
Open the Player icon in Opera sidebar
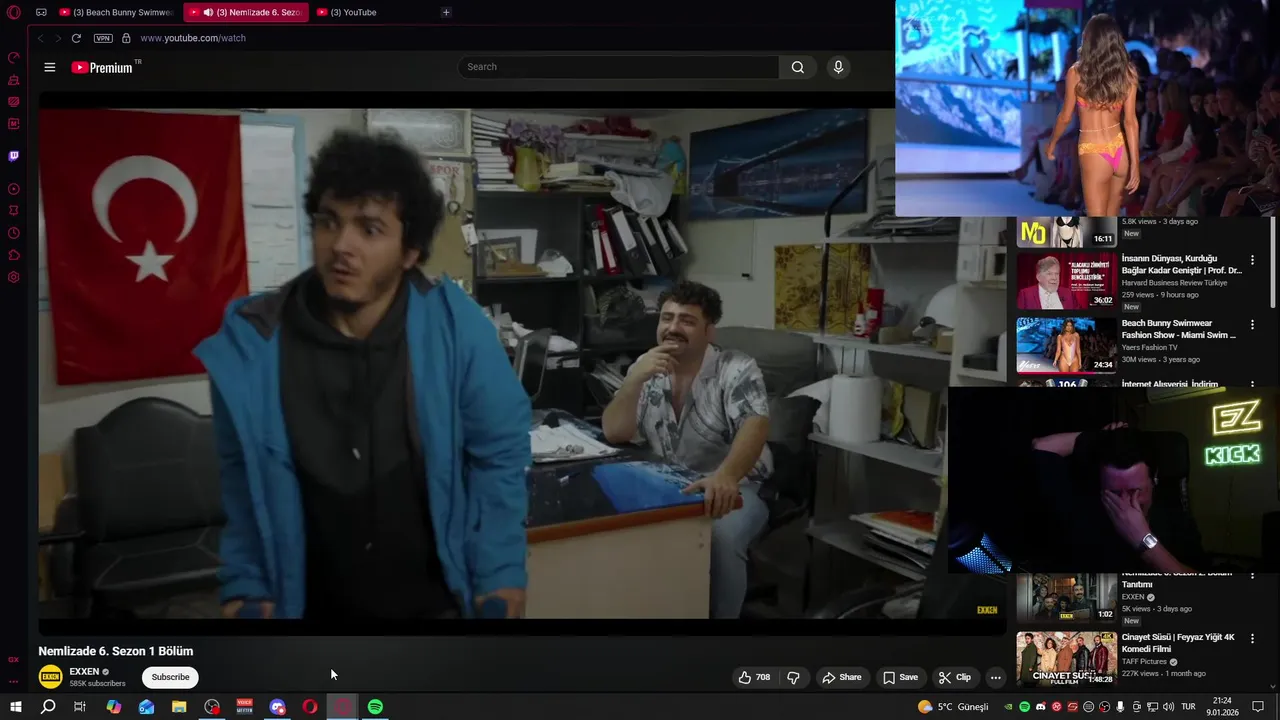click(x=14, y=189)
